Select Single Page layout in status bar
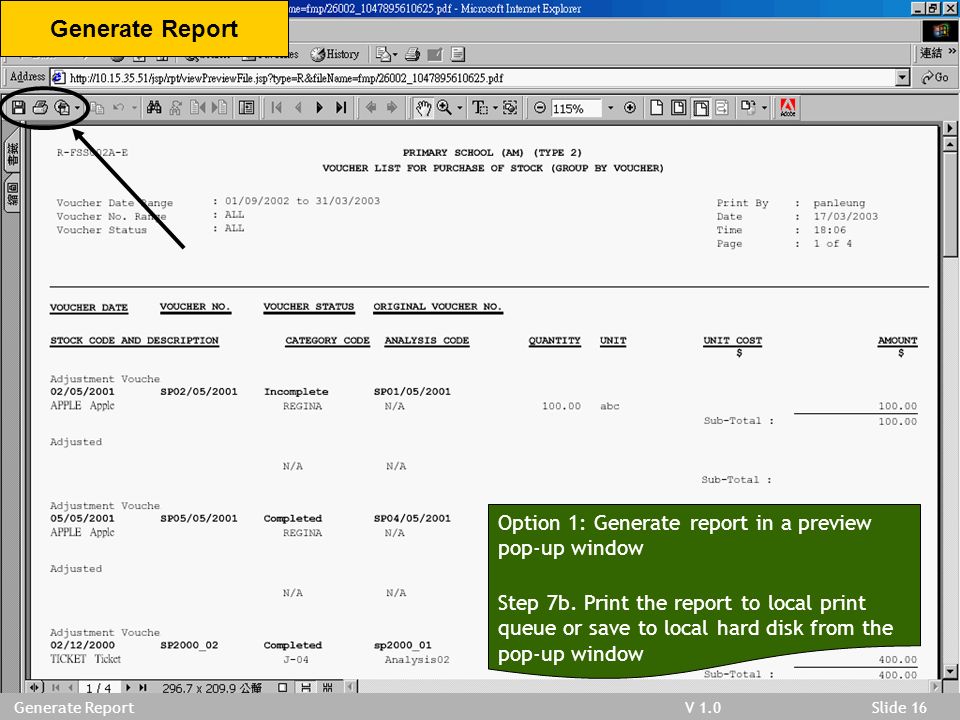The image size is (960, 720). (282, 688)
